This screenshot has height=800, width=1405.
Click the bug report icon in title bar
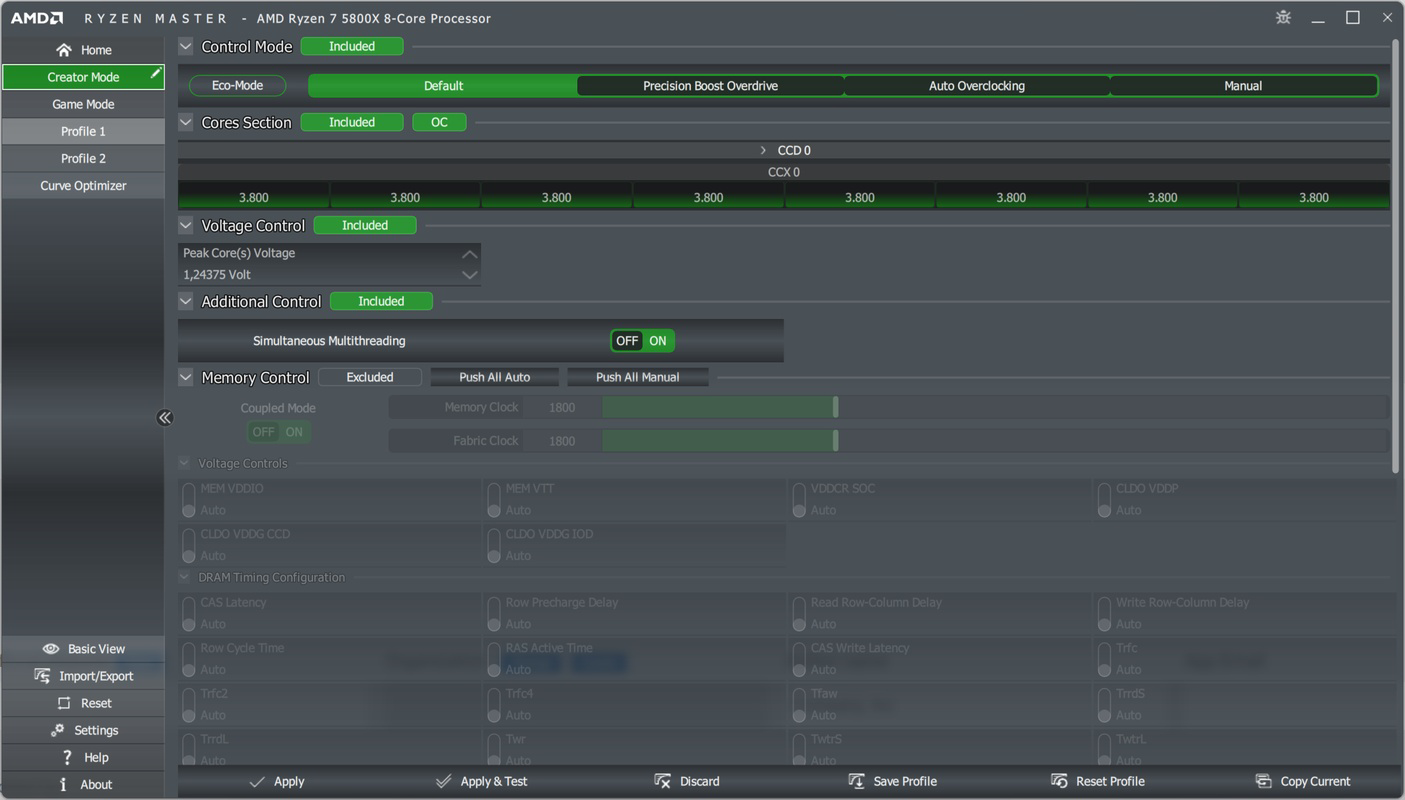click(x=1283, y=18)
